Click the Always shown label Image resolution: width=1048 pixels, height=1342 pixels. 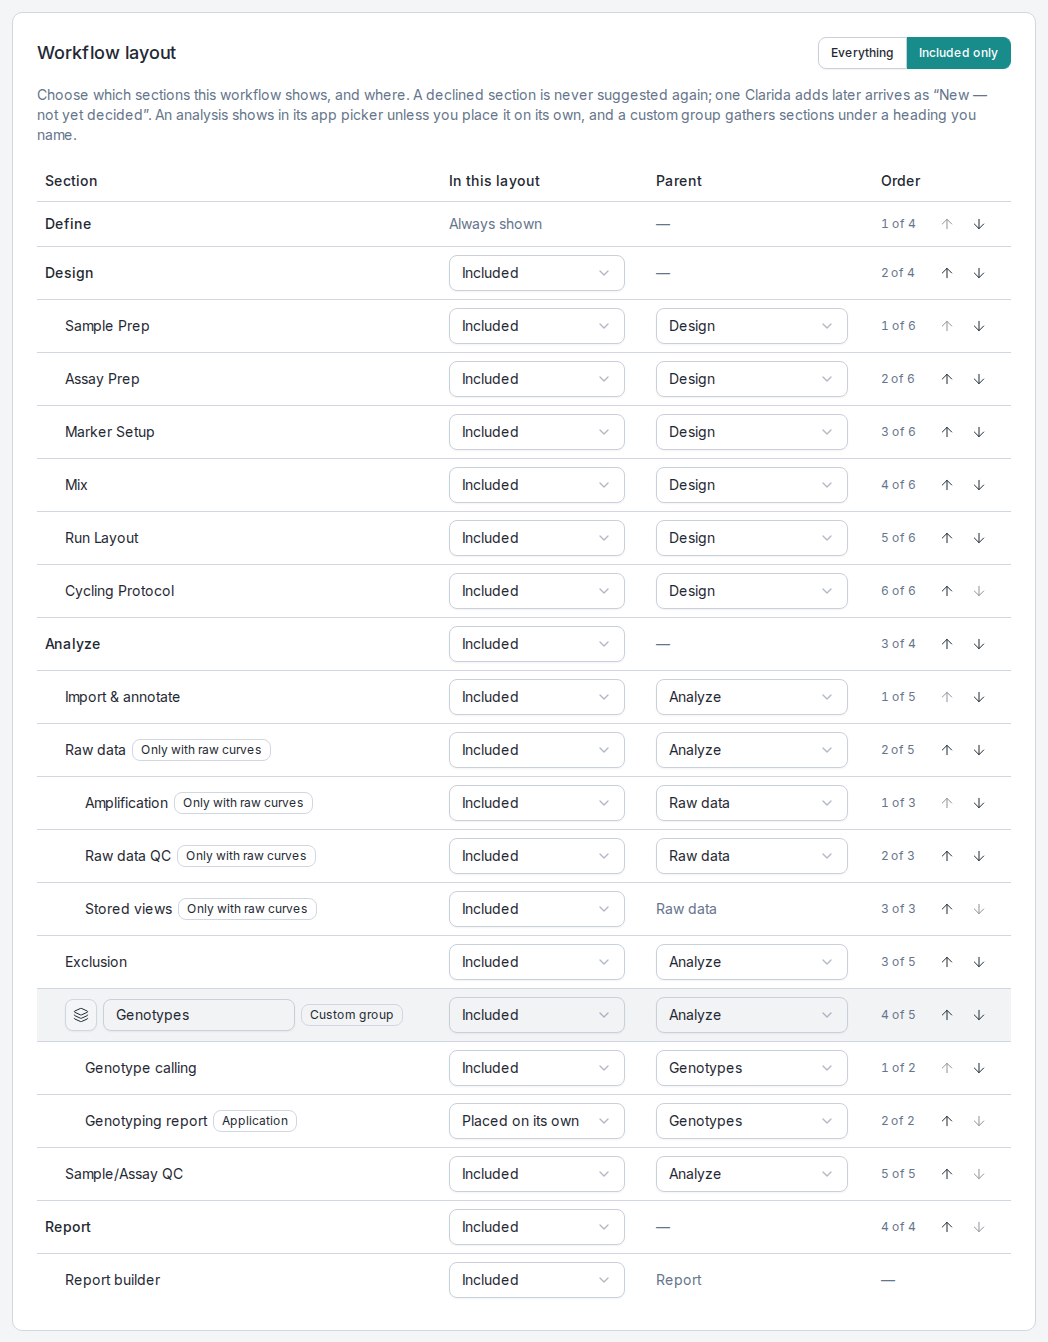pos(495,224)
